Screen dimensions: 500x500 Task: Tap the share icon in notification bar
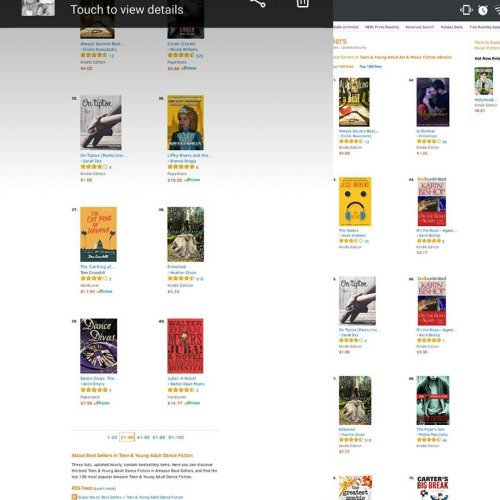coord(258,3)
